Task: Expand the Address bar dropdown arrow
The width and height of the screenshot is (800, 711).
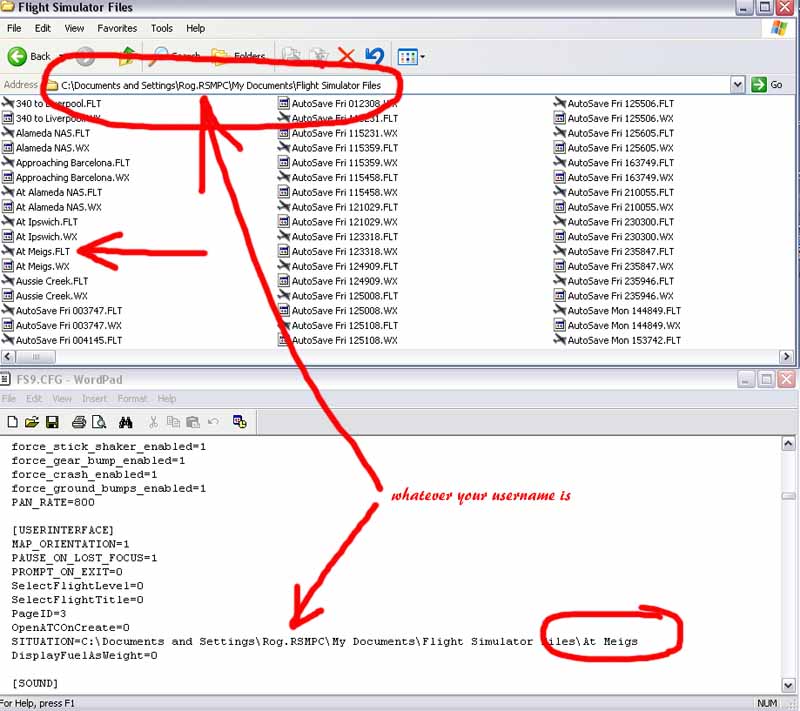Action: 738,85
